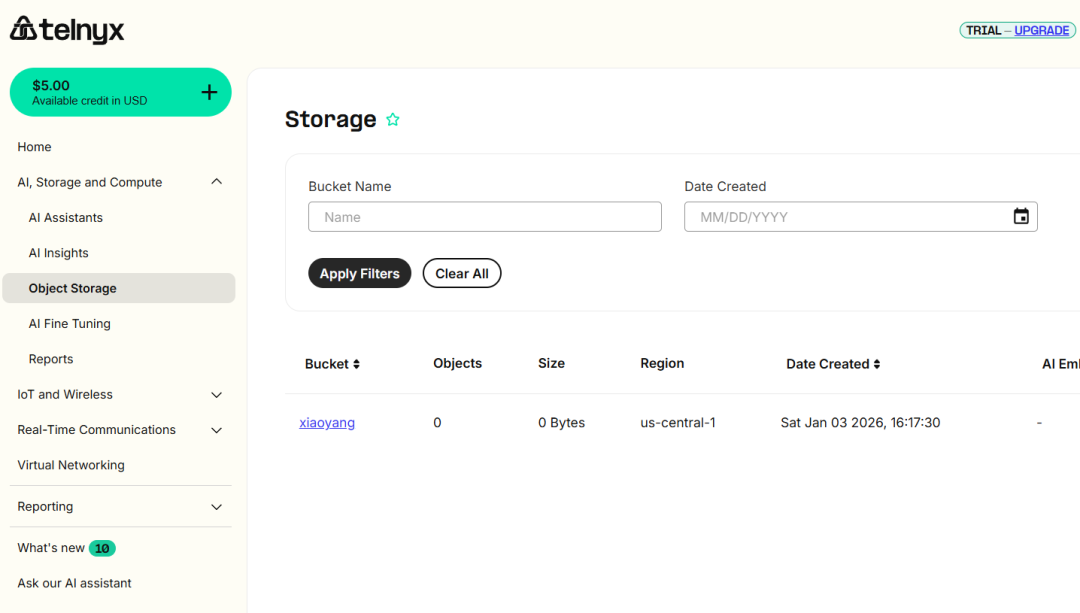Image resolution: width=1080 pixels, height=613 pixels.
Task: Expand the Real-Time Communications section
Action: pos(216,430)
